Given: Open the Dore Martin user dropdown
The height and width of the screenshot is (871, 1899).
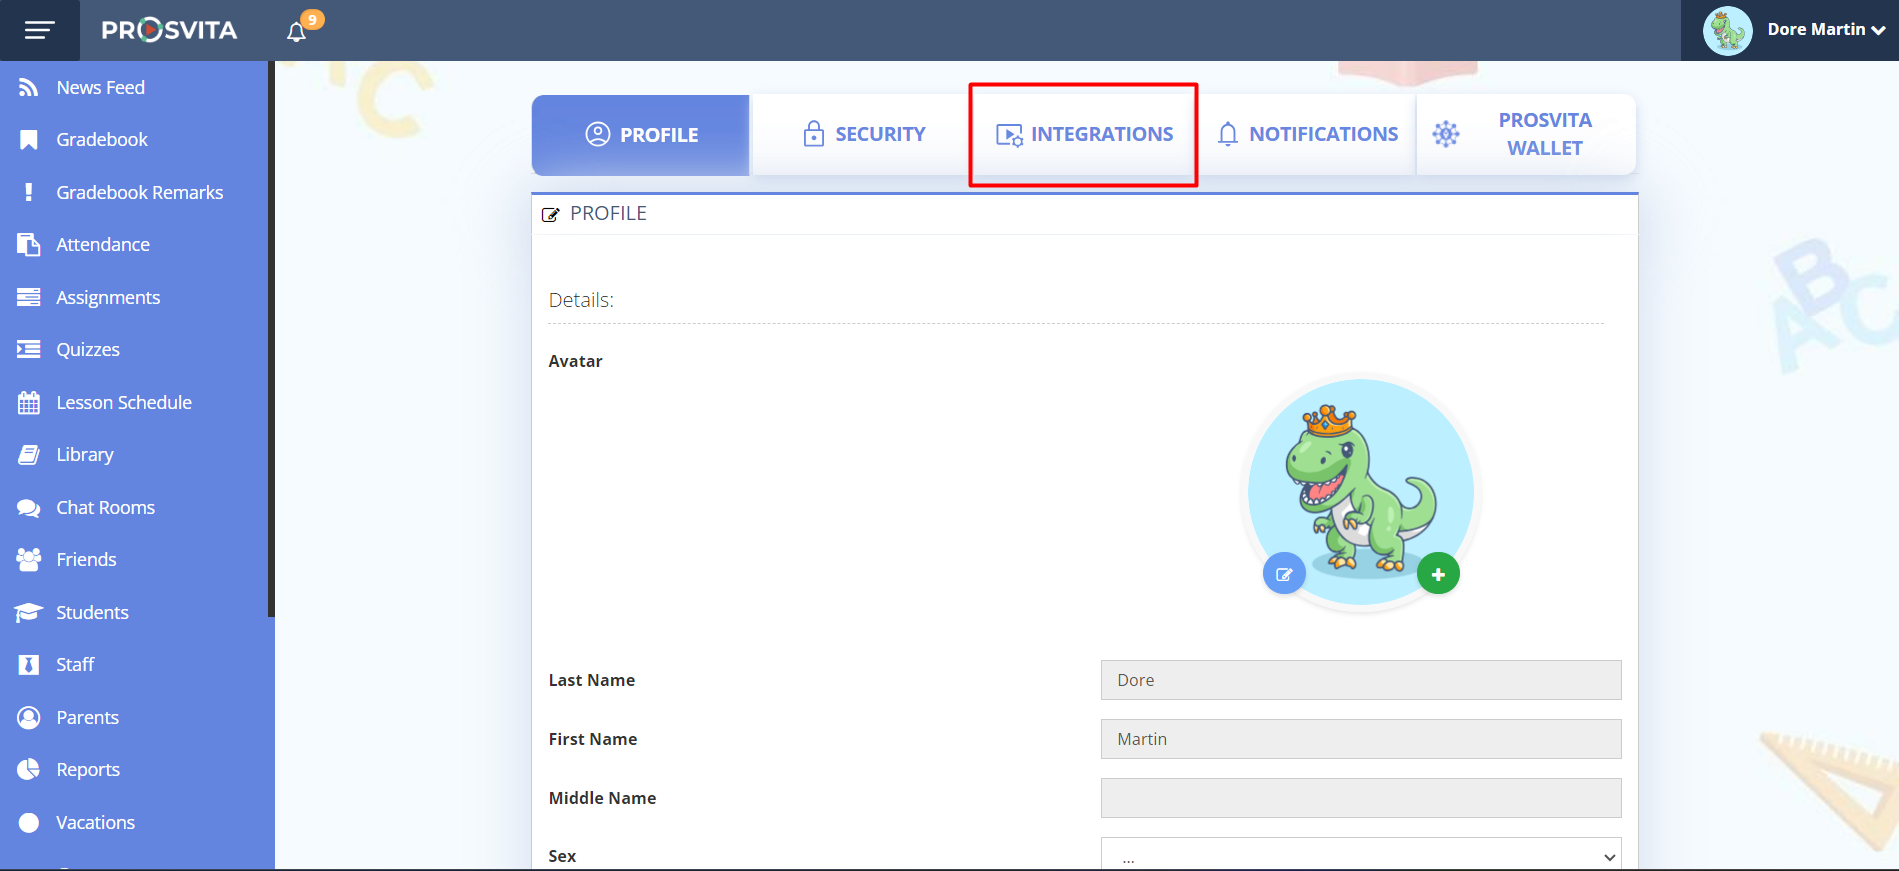Looking at the screenshot, I should coord(1826,30).
